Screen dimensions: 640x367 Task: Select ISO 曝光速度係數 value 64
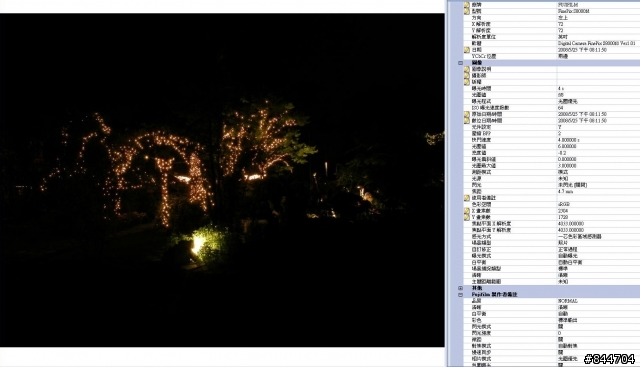pos(560,108)
